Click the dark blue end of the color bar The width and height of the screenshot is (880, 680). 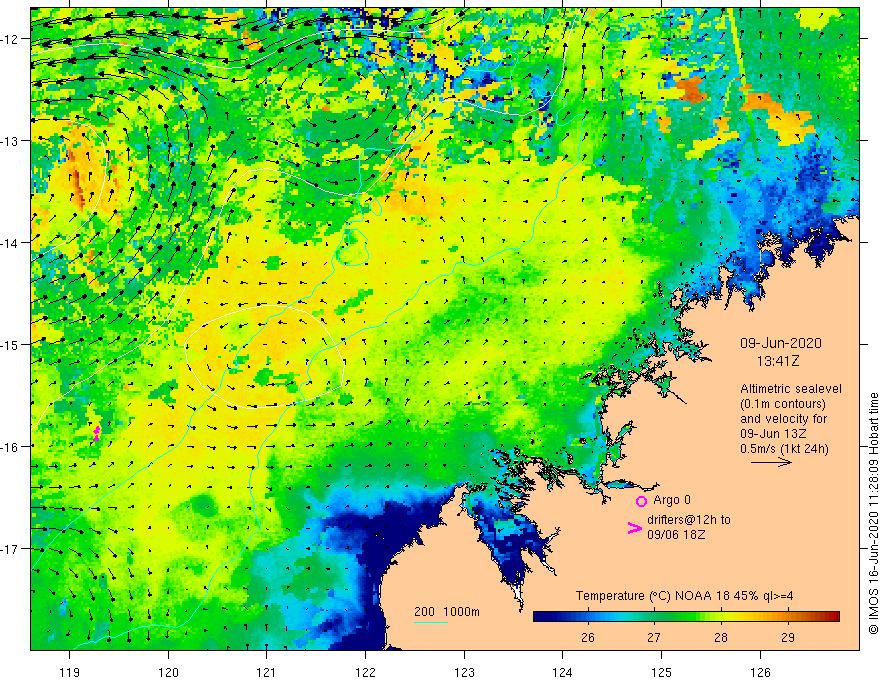541,617
